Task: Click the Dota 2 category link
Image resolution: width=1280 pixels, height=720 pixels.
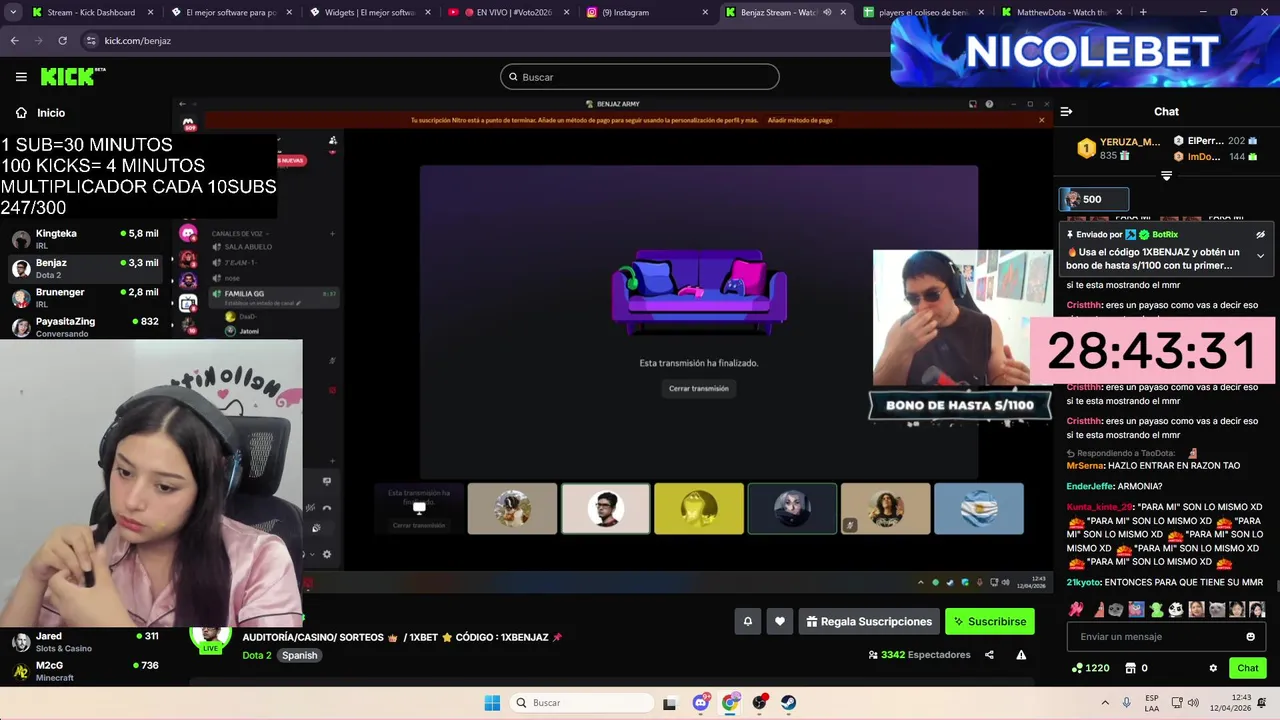Action: (x=257, y=656)
